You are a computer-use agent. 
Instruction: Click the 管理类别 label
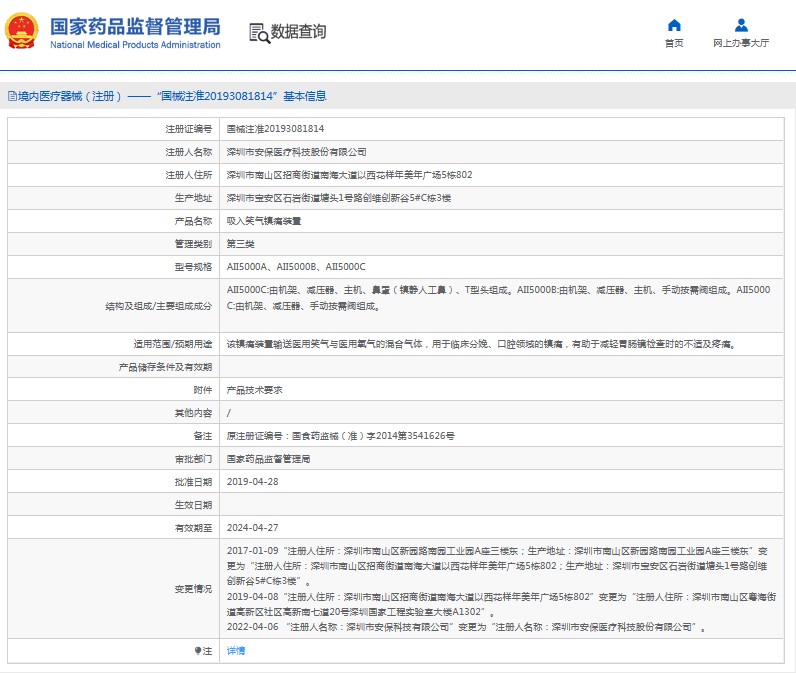[x=193, y=244]
